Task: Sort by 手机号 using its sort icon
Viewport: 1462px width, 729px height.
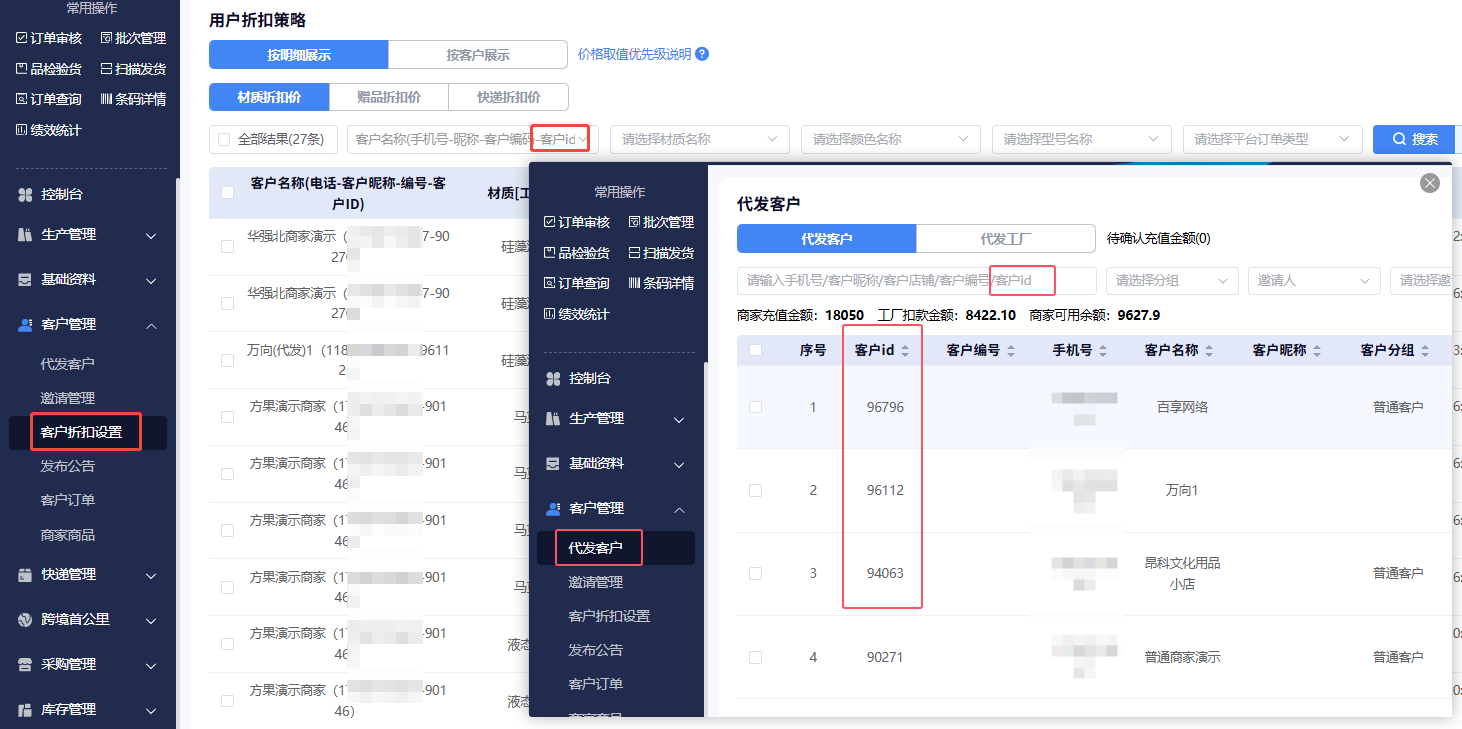Action: pyautogui.click(x=1102, y=350)
